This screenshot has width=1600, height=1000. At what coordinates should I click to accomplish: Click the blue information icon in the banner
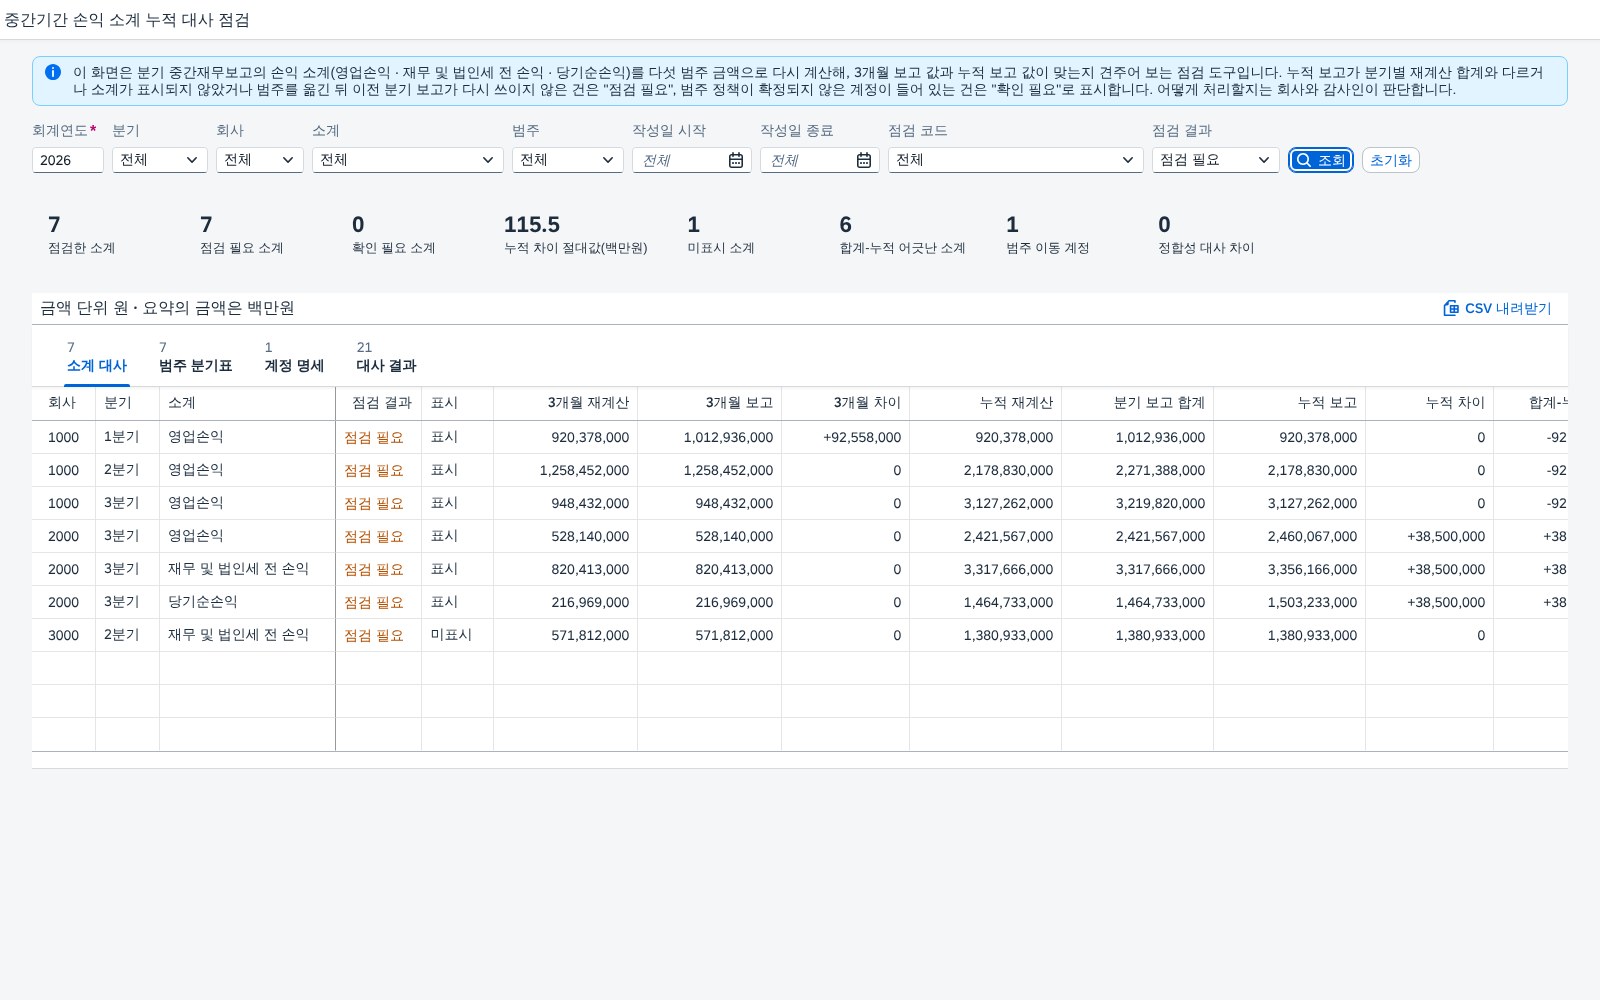point(53,72)
